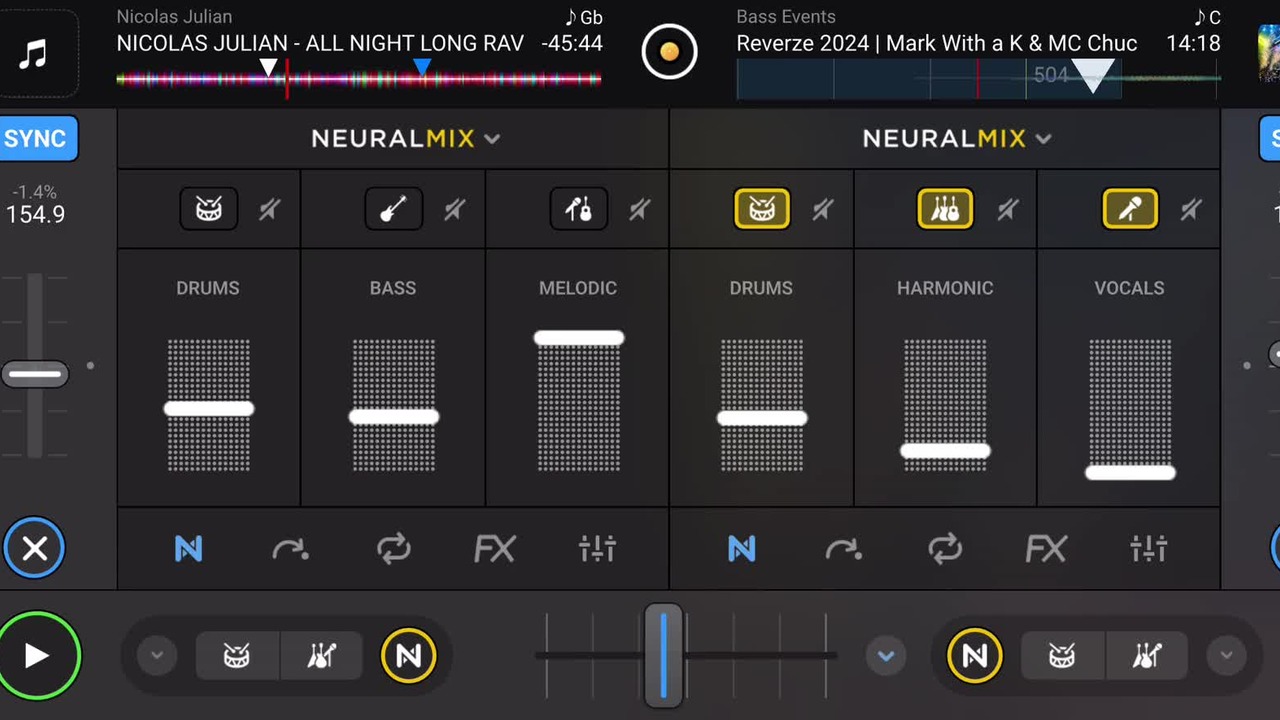Expand the blue chevron right of the crossfader
This screenshot has height=720, width=1280.
pyautogui.click(x=885, y=656)
